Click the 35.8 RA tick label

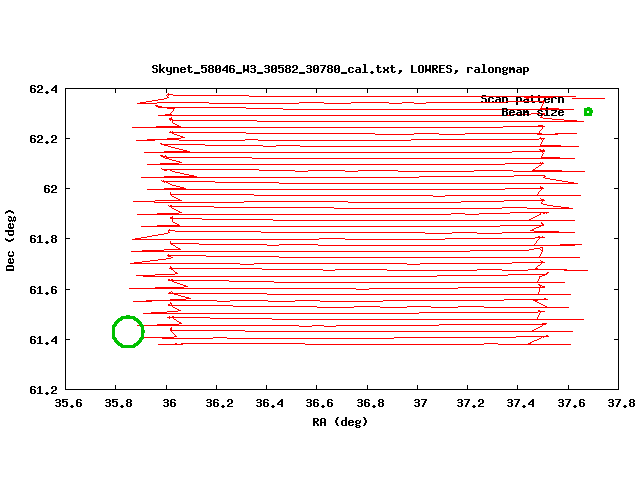click(x=118, y=403)
